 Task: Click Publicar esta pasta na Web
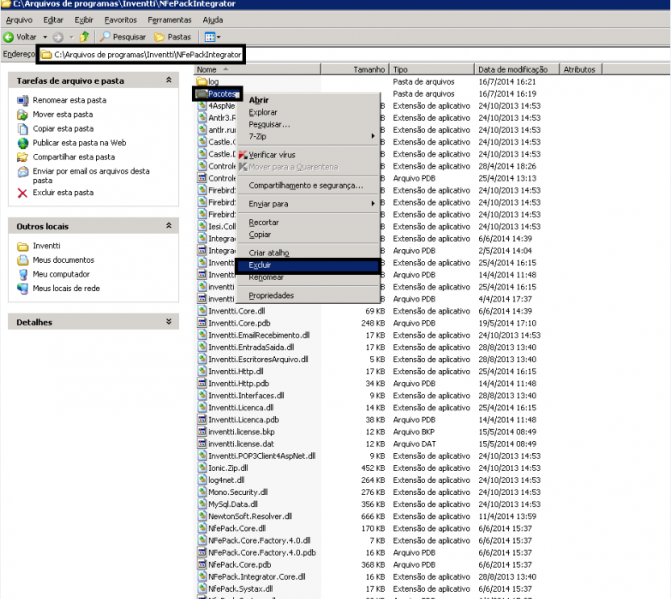coord(79,143)
